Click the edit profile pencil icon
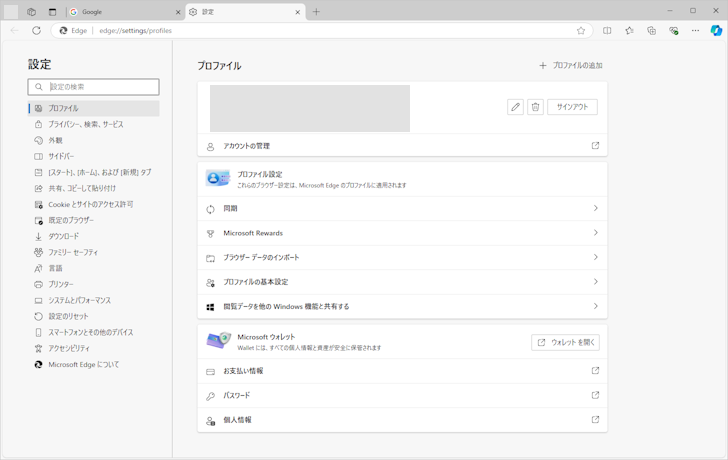728x460 pixels. tap(515, 107)
